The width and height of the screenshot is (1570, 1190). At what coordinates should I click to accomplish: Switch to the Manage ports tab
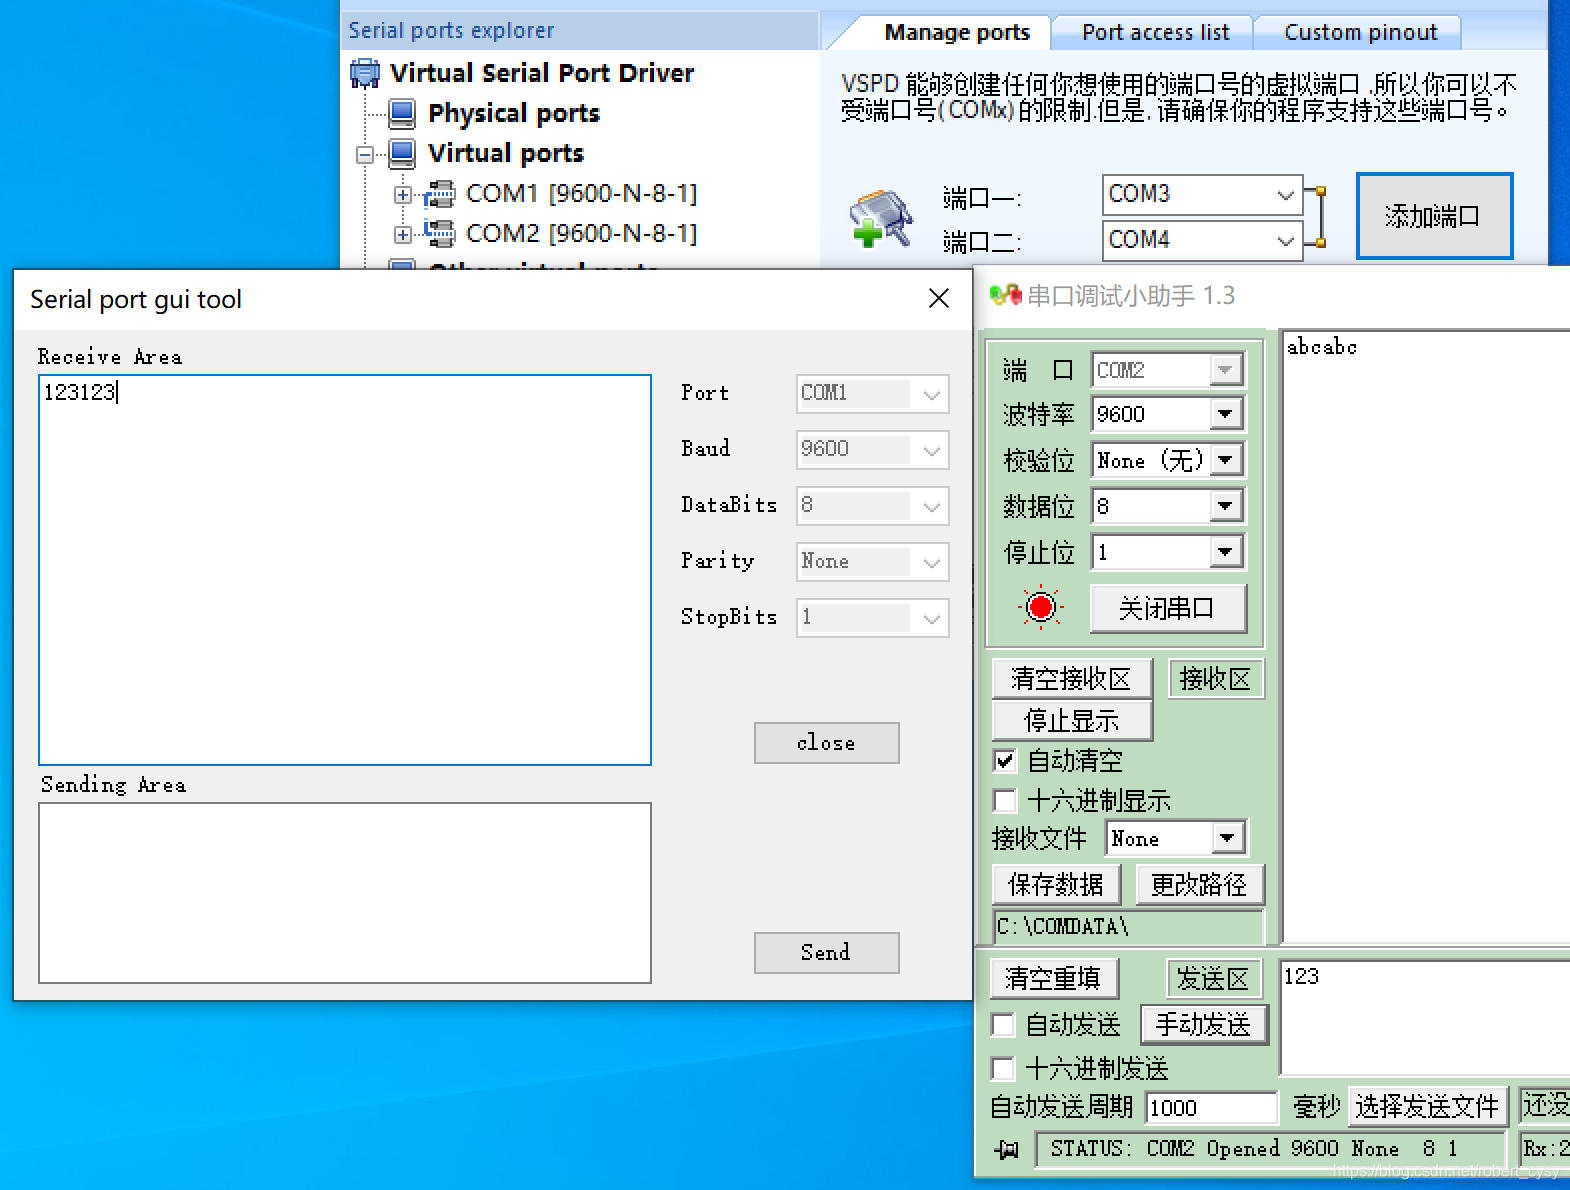point(957,33)
